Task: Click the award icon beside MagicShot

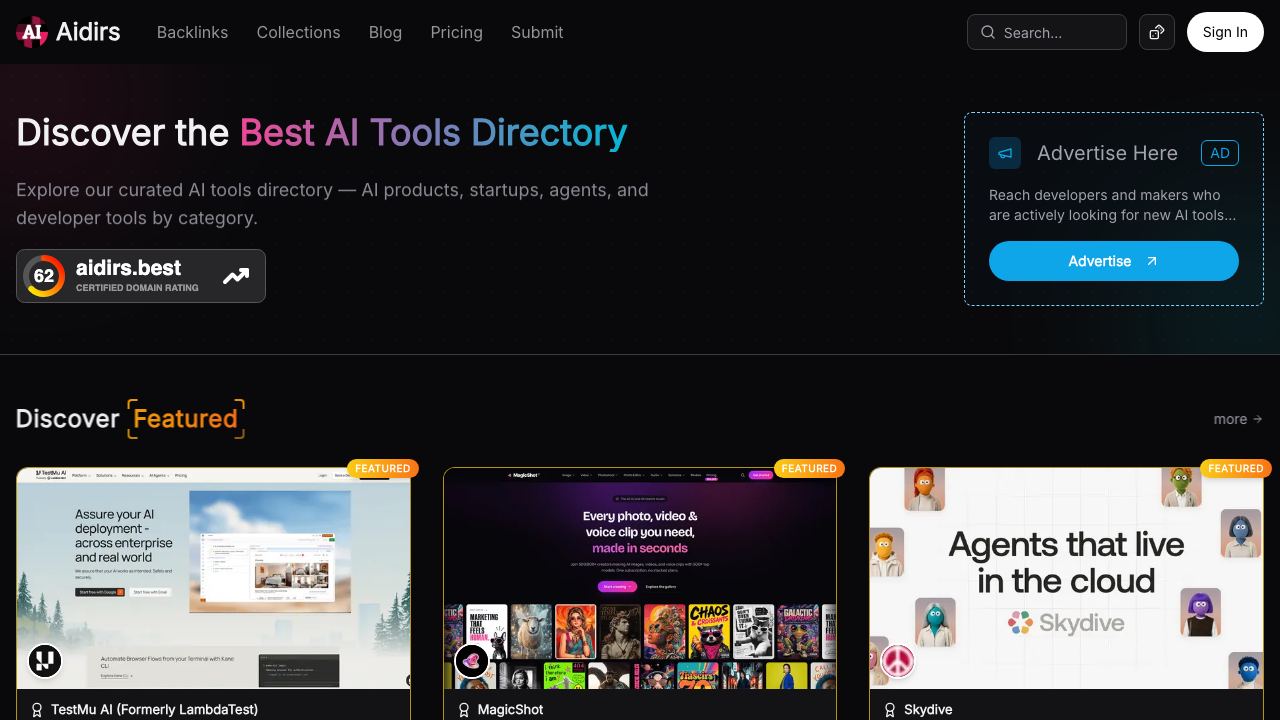Action: 464,710
